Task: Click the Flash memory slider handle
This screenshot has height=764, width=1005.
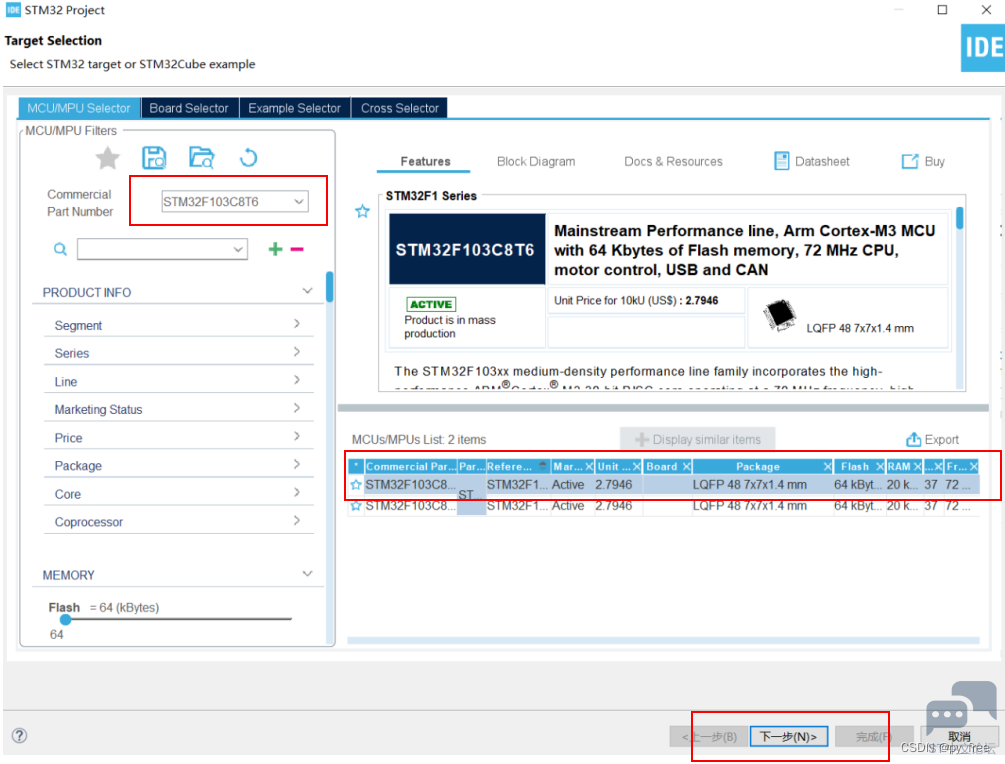Action: (x=65, y=619)
